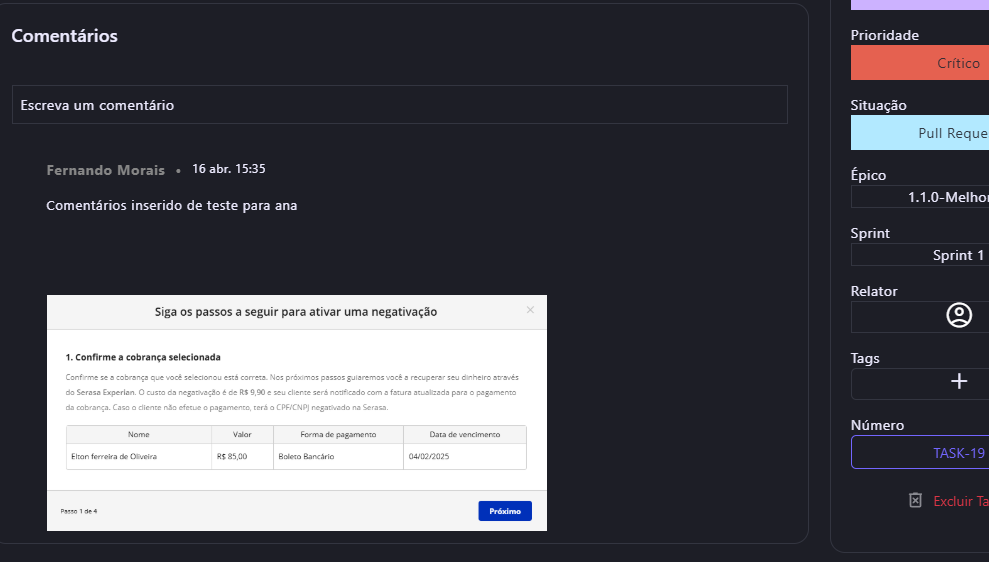The image size is (989, 562).
Task: Click the Comentários section heading
Action: click(x=64, y=36)
